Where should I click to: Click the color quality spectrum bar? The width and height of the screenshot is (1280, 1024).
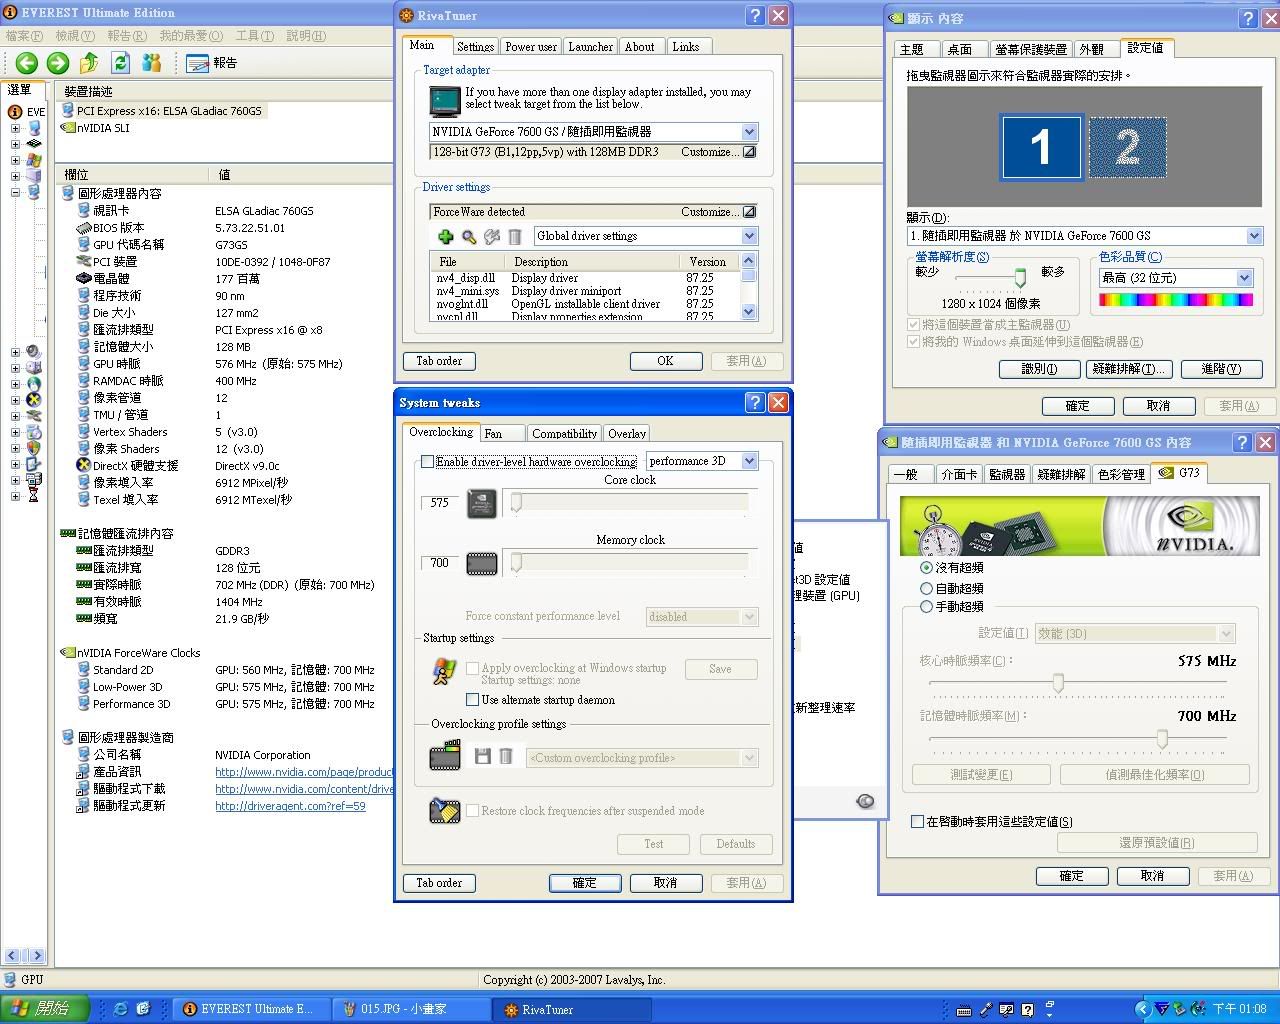(1176, 299)
